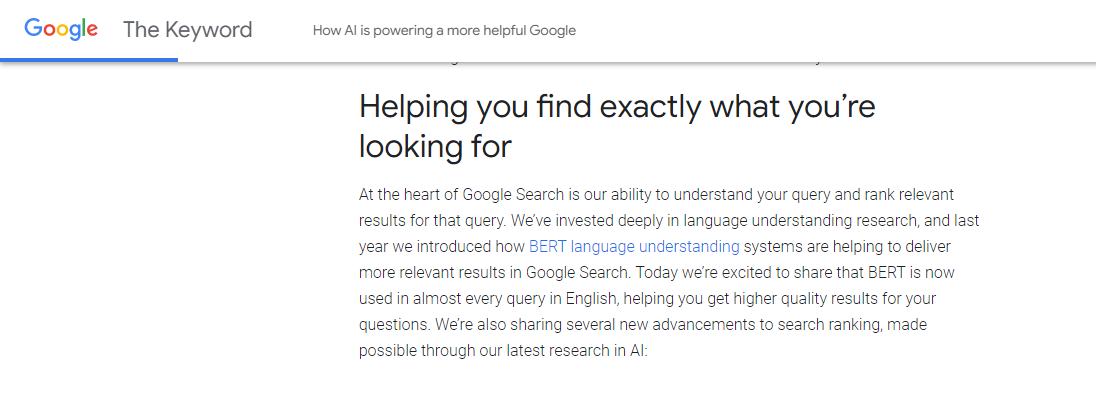Click the header title "How AI is powering a more helpful Google"
1096x394 pixels.
[x=444, y=31]
